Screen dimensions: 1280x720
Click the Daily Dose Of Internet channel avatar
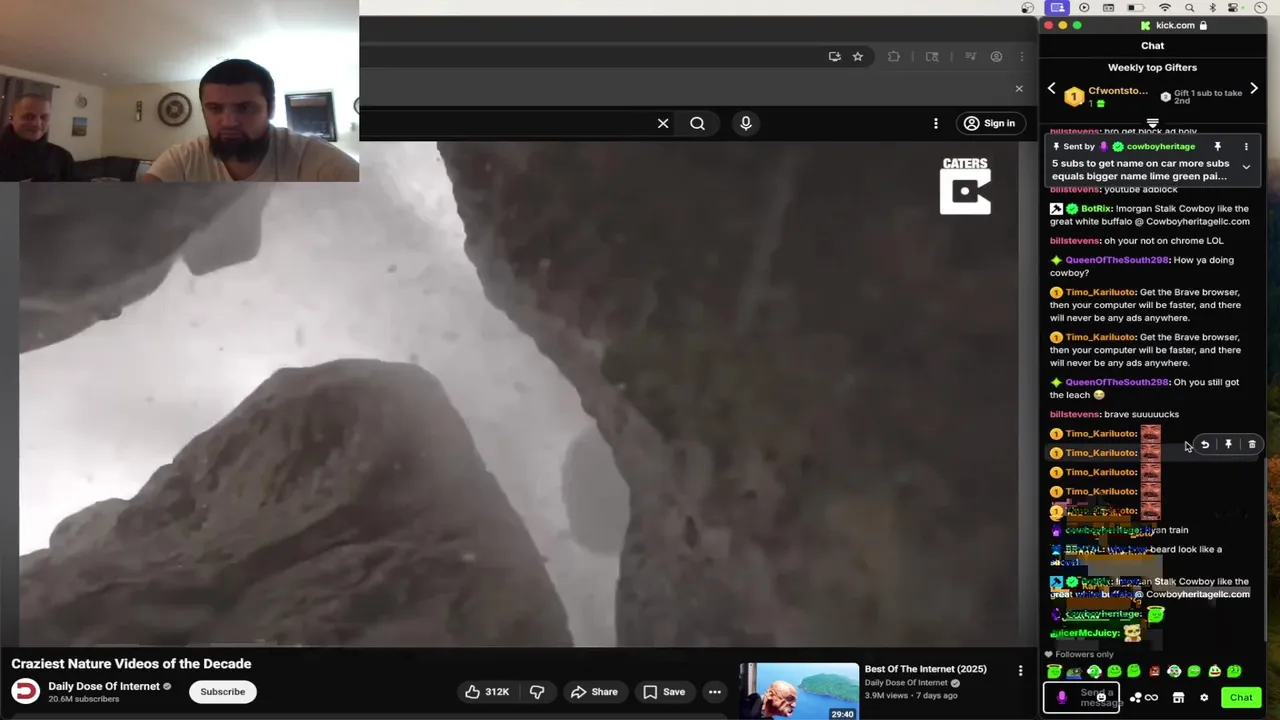[25, 692]
